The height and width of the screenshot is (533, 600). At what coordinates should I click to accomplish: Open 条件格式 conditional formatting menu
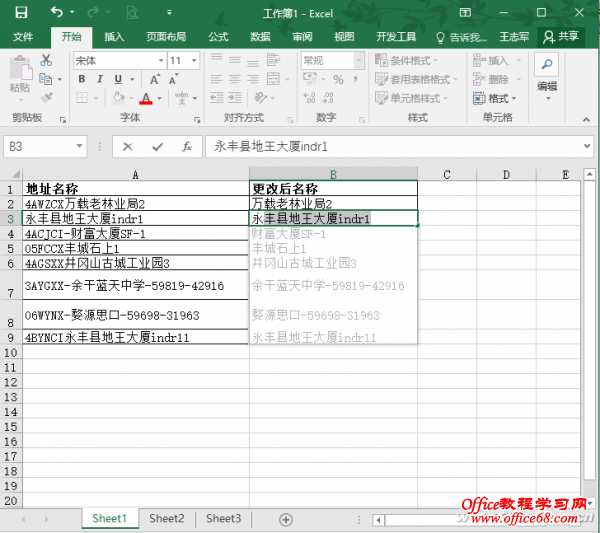click(406, 60)
